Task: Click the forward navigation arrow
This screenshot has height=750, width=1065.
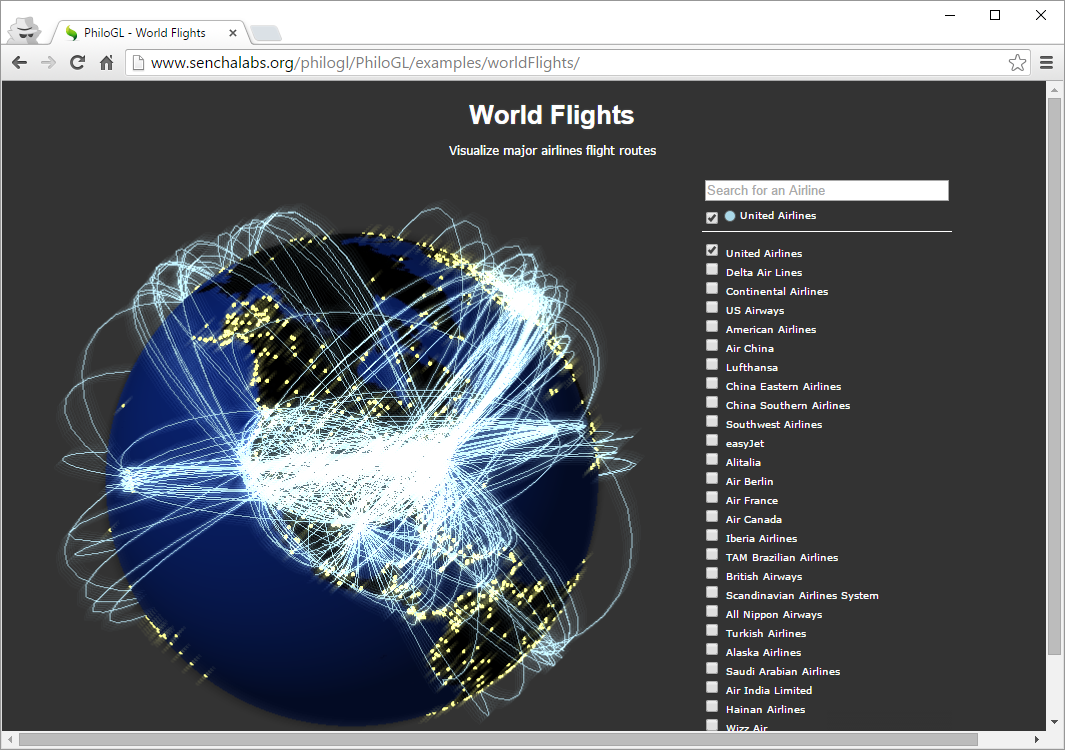Action: 48,62
